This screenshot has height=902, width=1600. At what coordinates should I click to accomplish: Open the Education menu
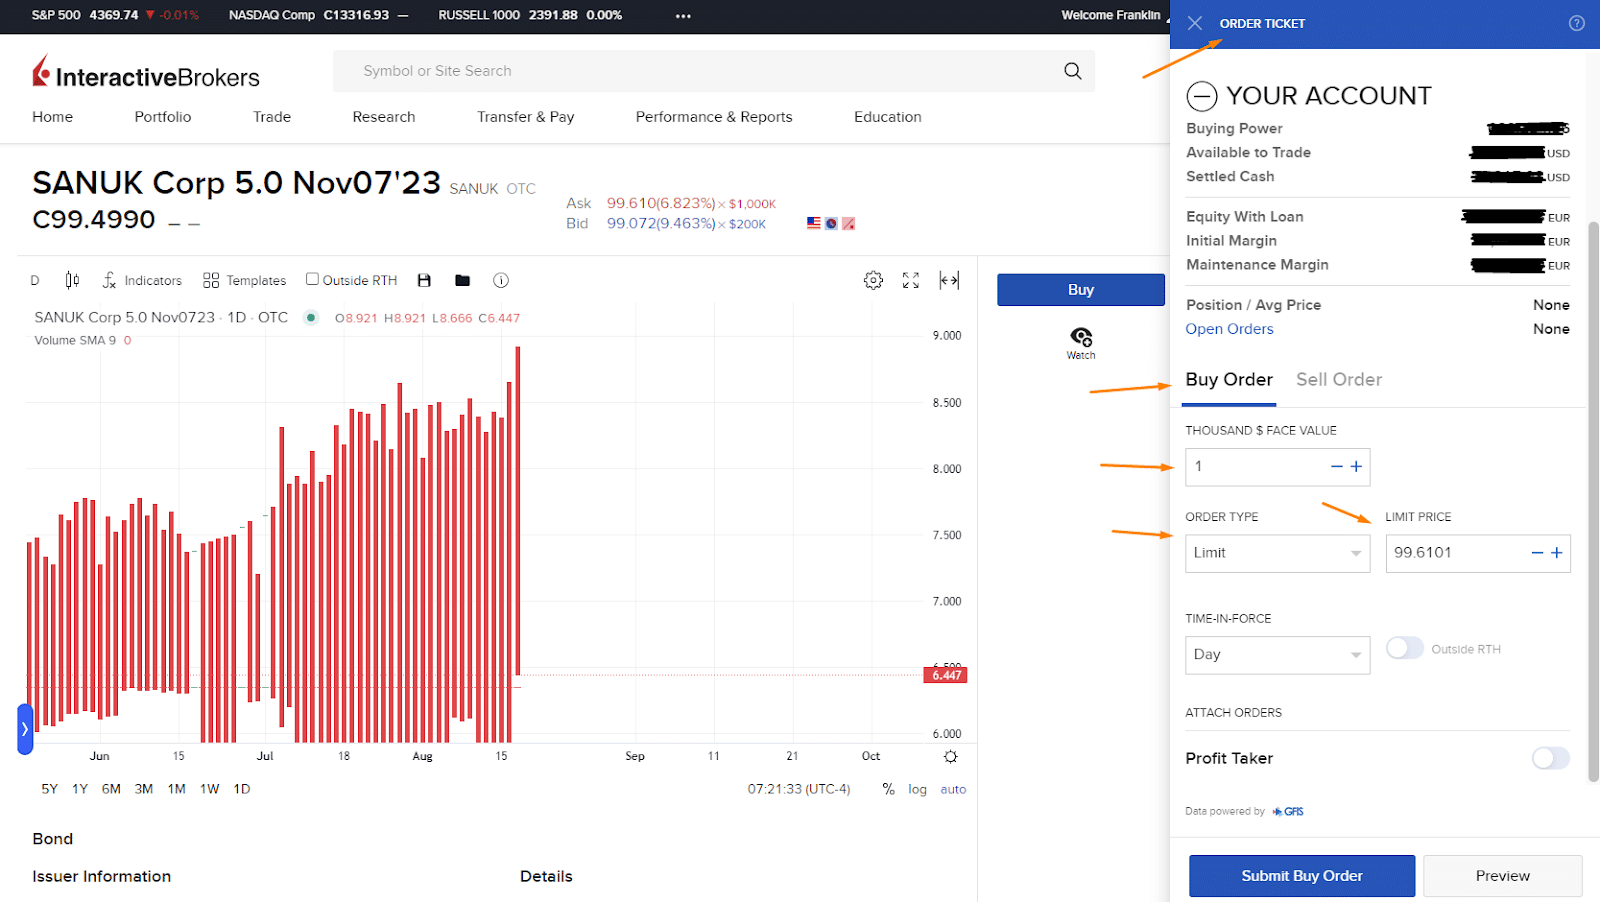click(888, 117)
